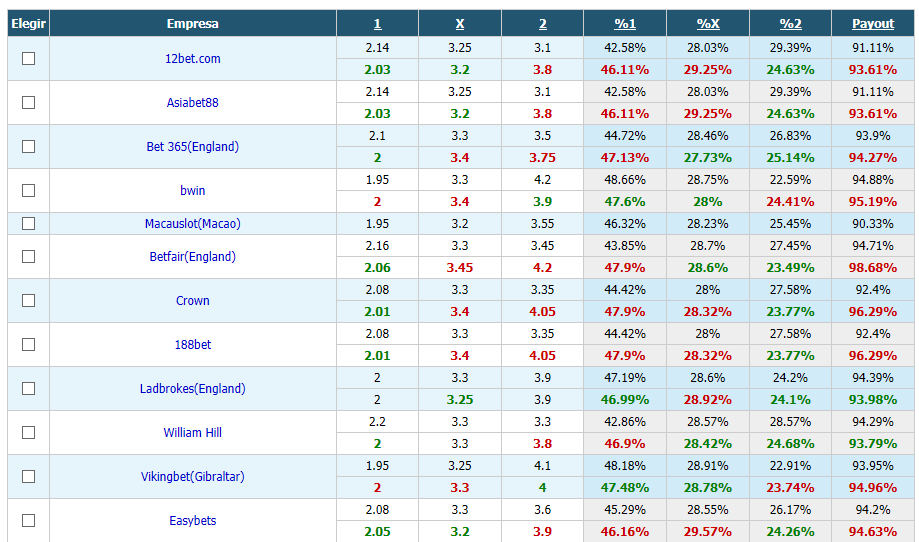
Task: Click the Elegir column header
Action: coord(29,24)
